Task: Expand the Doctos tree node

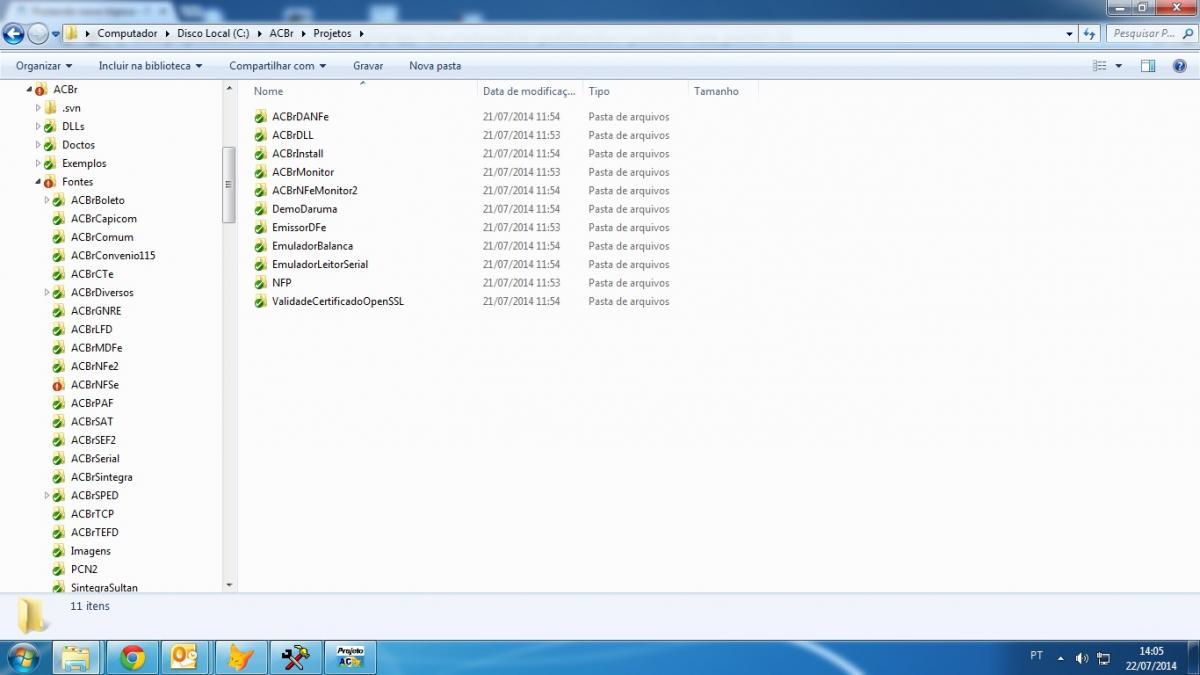Action: (38, 145)
